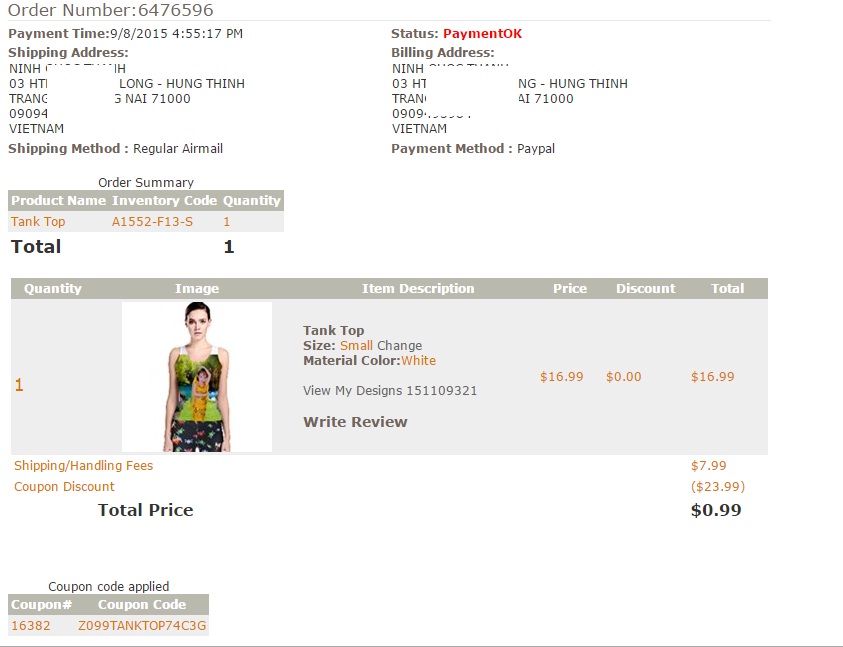This screenshot has width=843, height=647.
Task: Click Tank Top in Order Summary
Action: [x=38, y=222]
